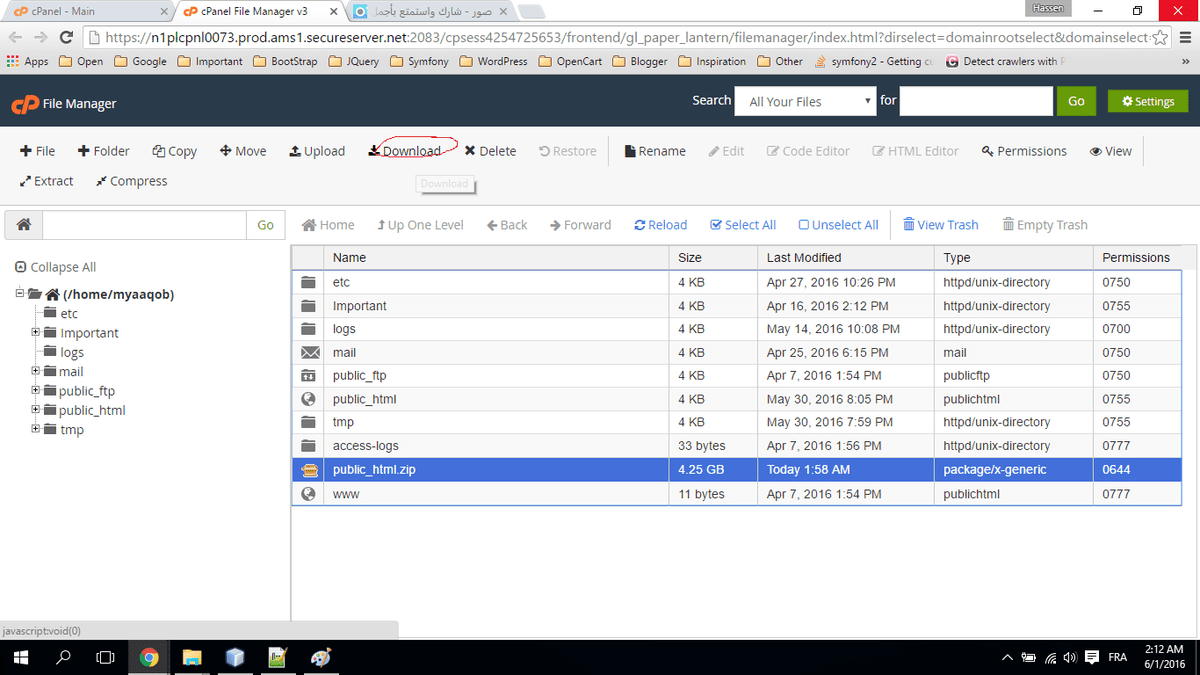Click the New File toolbar button
This screenshot has height=675, width=1200.
tap(38, 151)
